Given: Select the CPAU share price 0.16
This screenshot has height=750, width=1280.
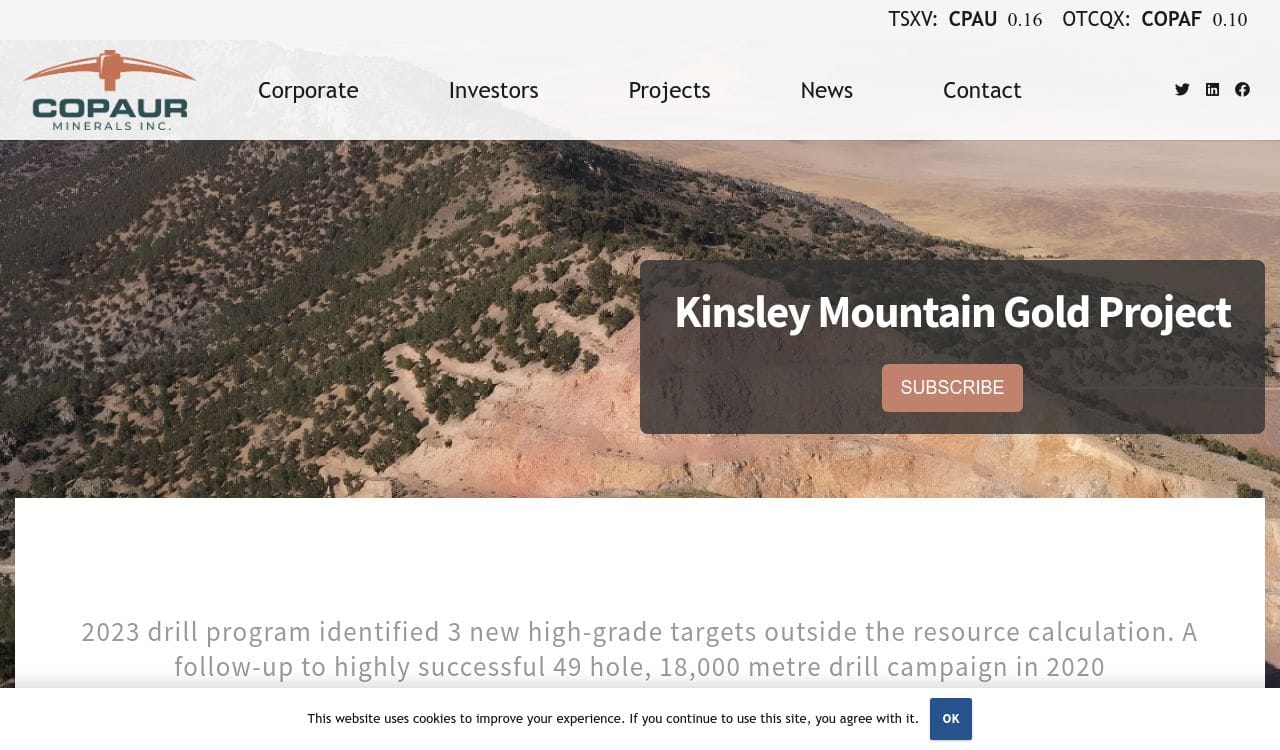Looking at the screenshot, I should pos(1025,20).
